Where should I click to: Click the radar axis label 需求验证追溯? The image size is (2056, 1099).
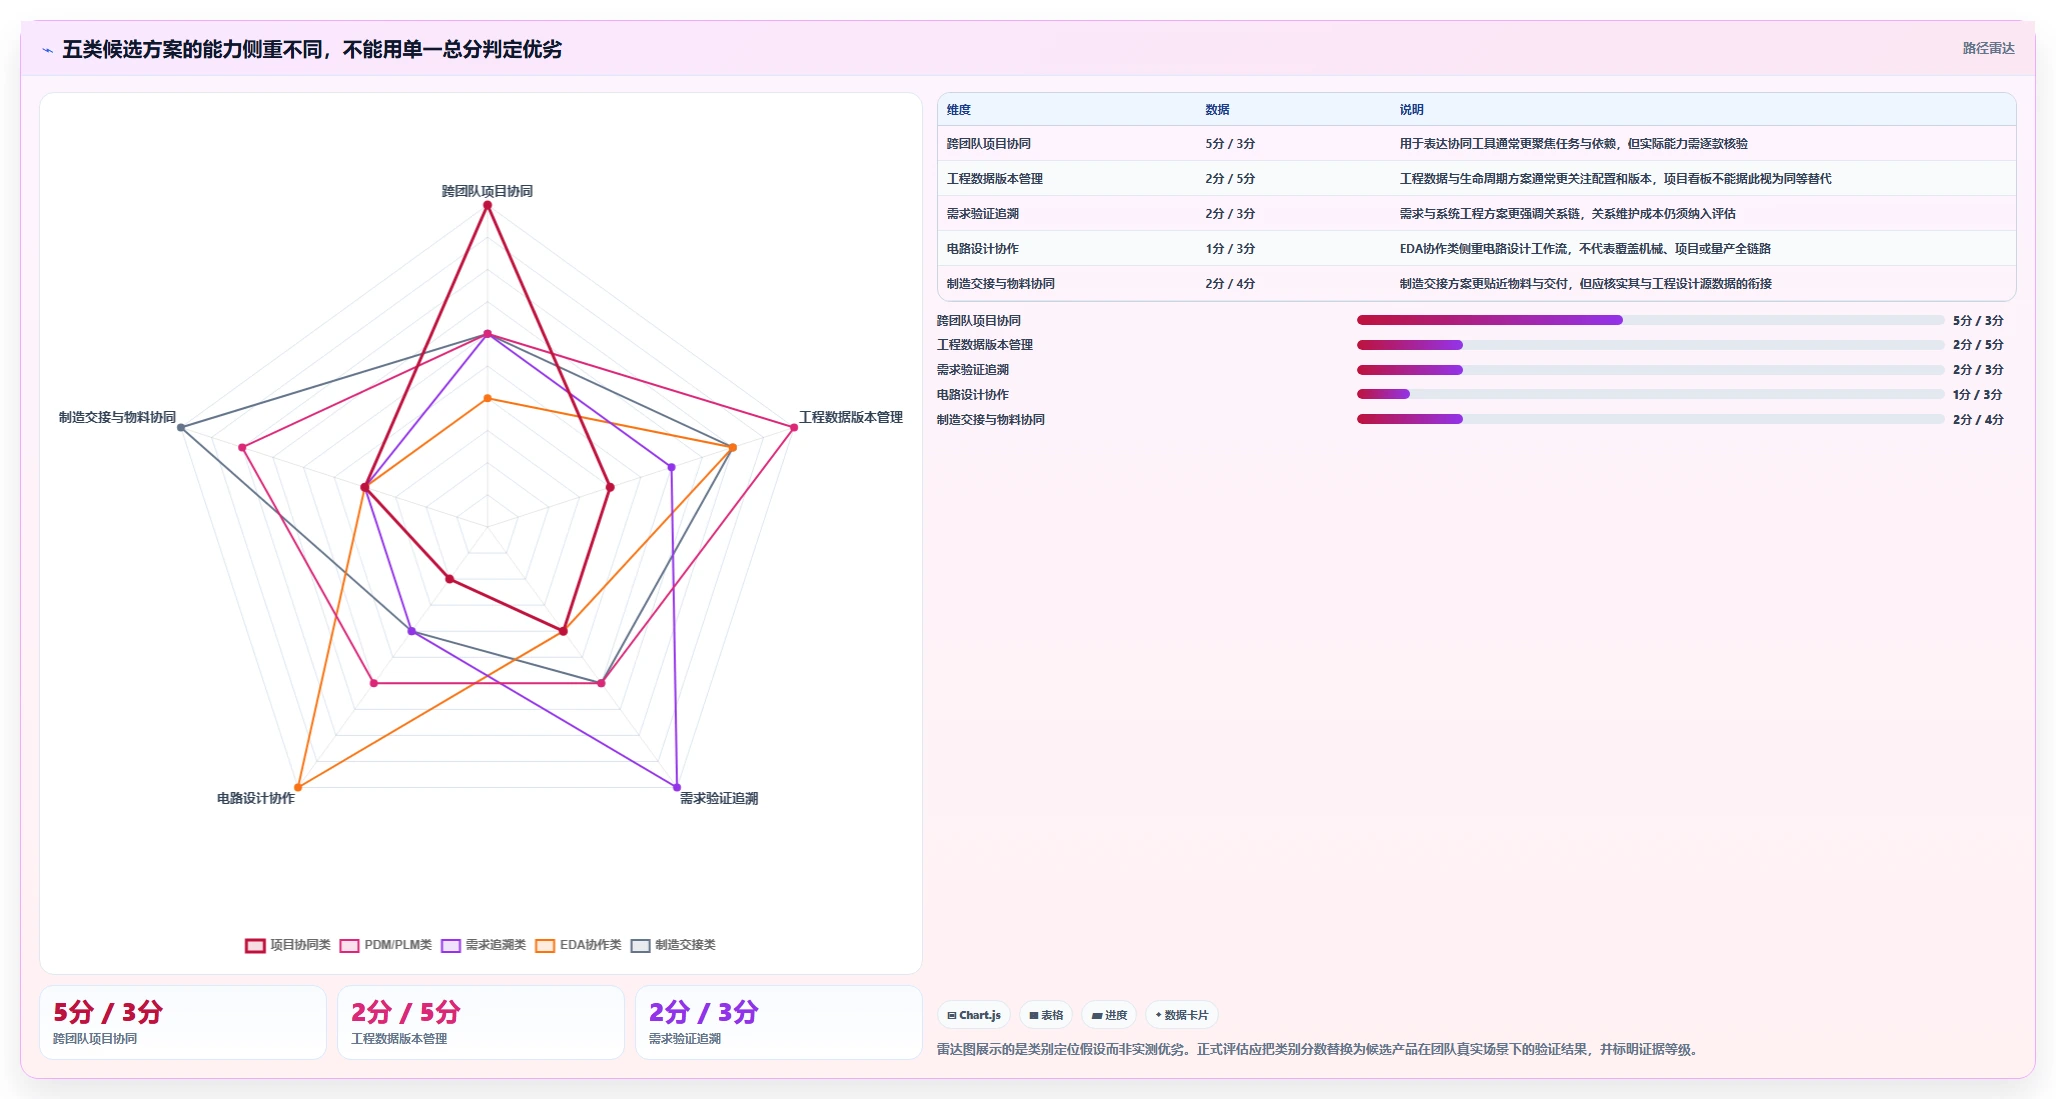coord(719,798)
